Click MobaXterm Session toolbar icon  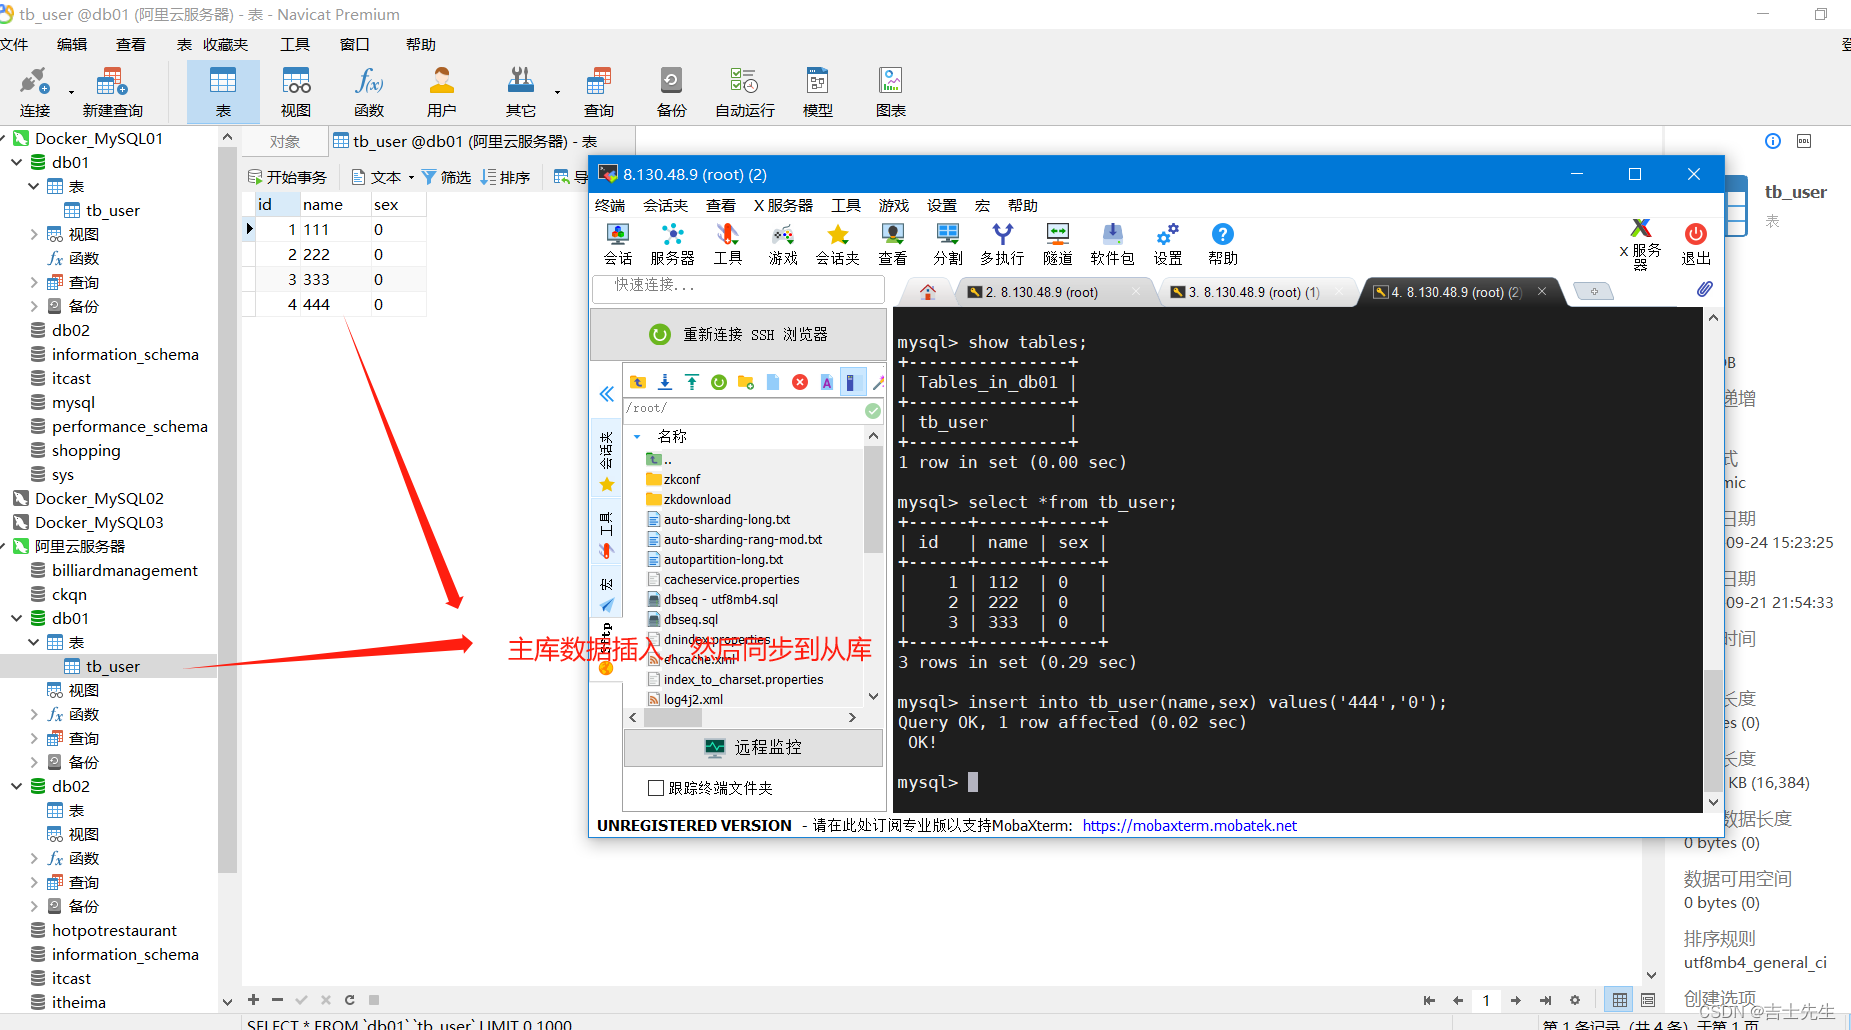(x=618, y=244)
